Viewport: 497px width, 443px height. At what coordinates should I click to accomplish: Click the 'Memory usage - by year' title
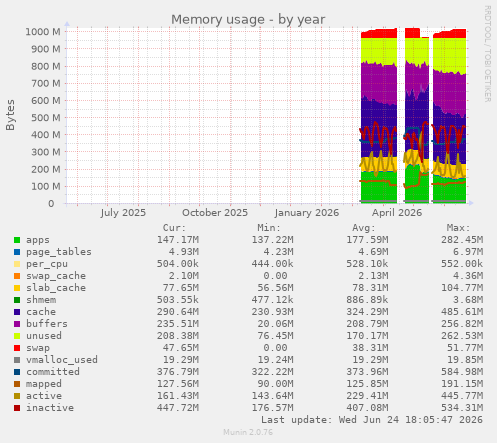pyautogui.click(x=248, y=20)
